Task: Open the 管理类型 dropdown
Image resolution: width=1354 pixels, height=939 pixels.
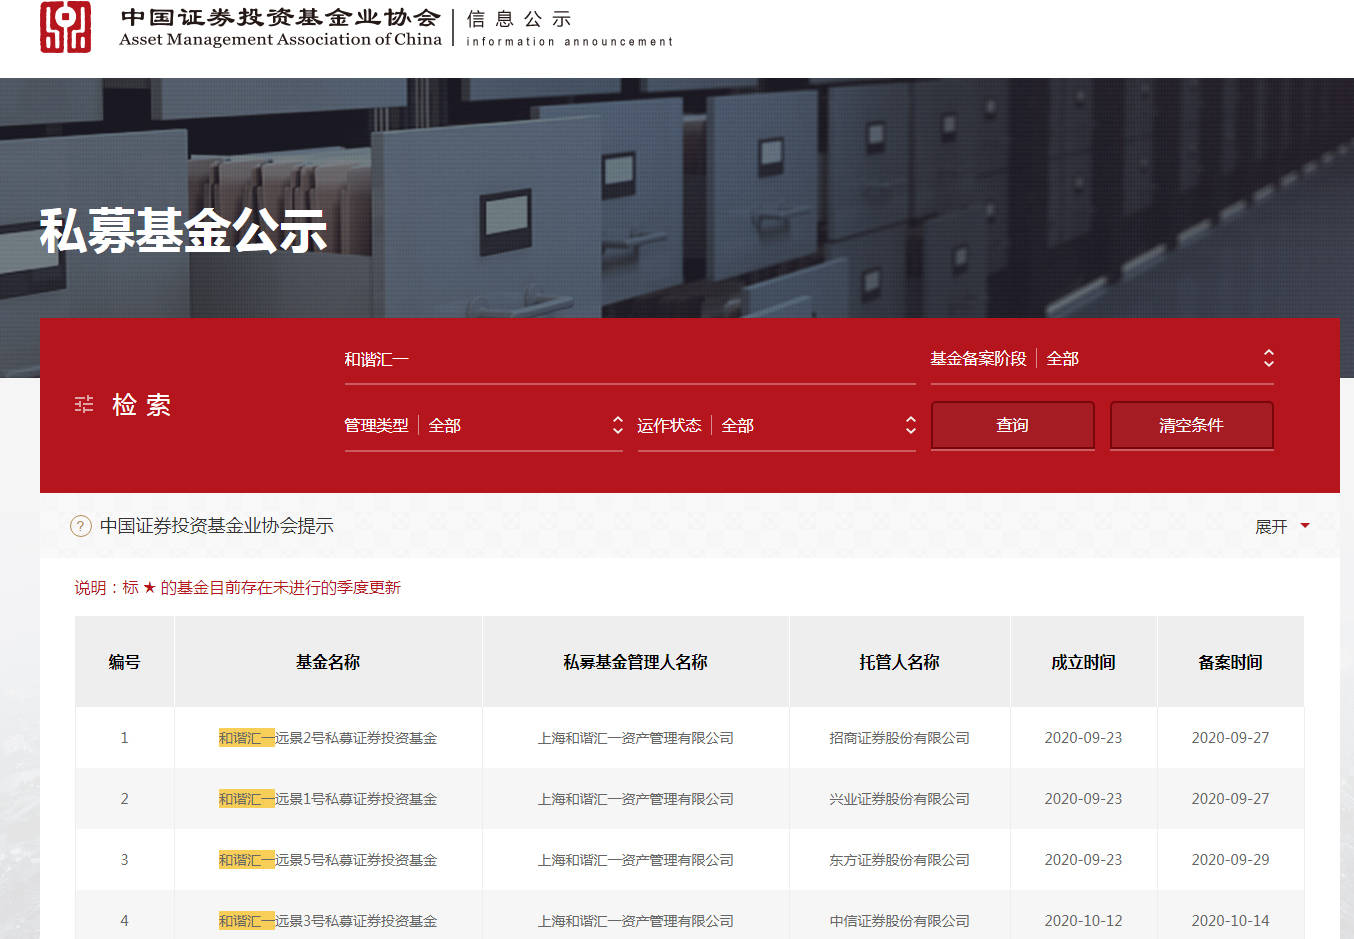Action: click(484, 426)
